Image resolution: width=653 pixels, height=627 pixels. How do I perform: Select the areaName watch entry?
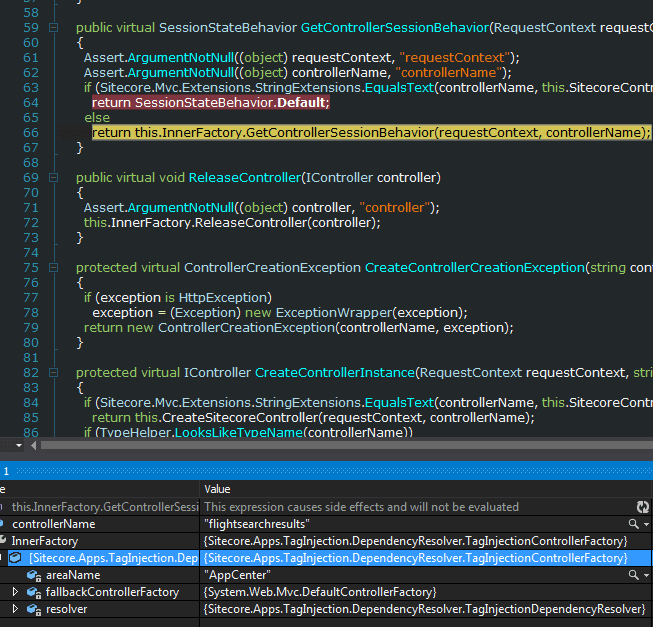click(x=73, y=575)
